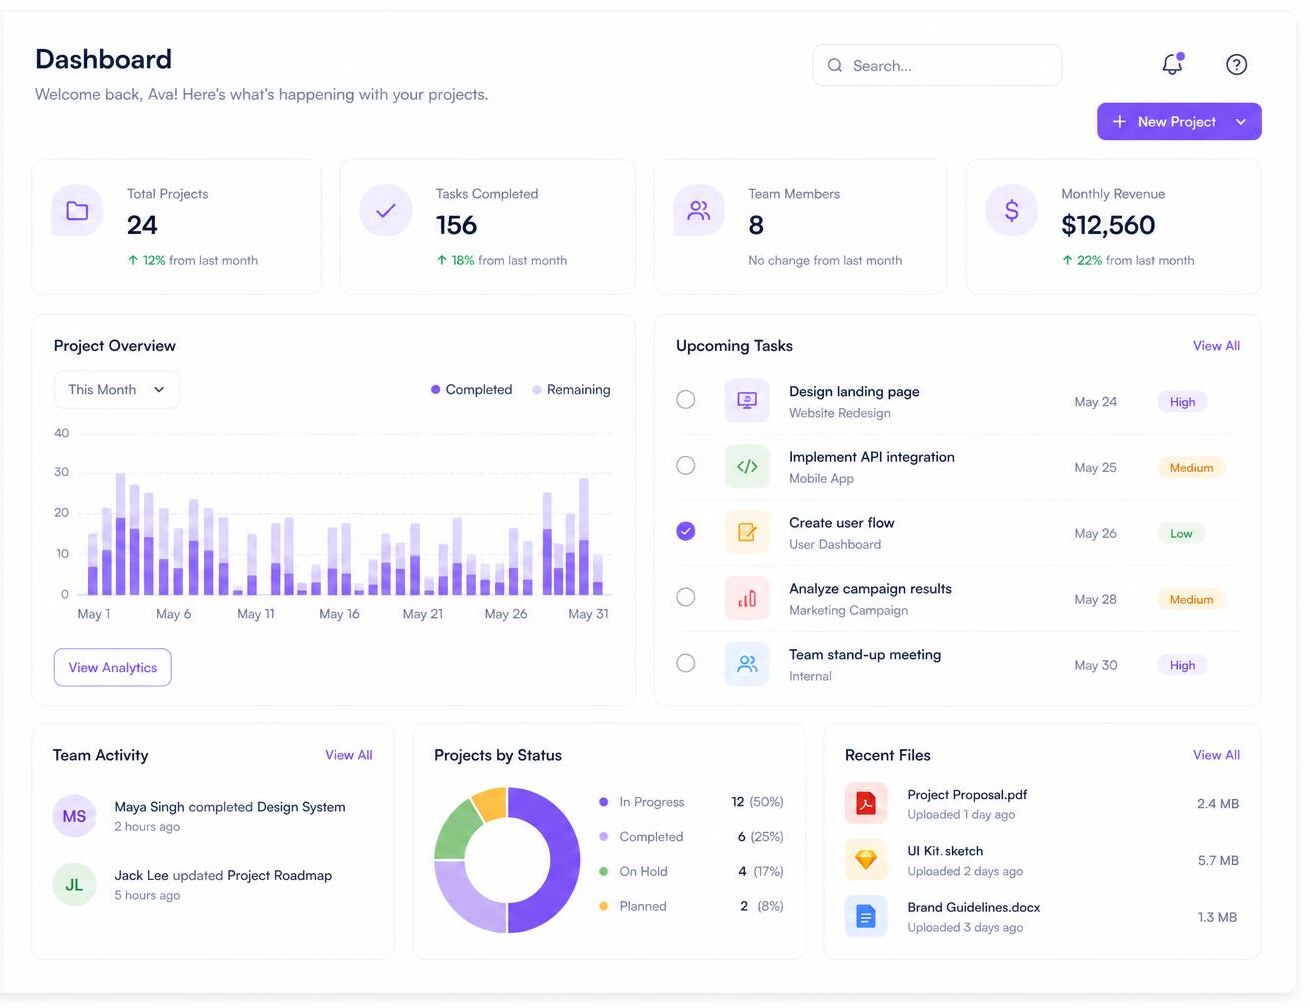The width and height of the screenshot is (1310, 1008).
Task: Click the In Progress donut chart segment
Action: pos(560,860)
